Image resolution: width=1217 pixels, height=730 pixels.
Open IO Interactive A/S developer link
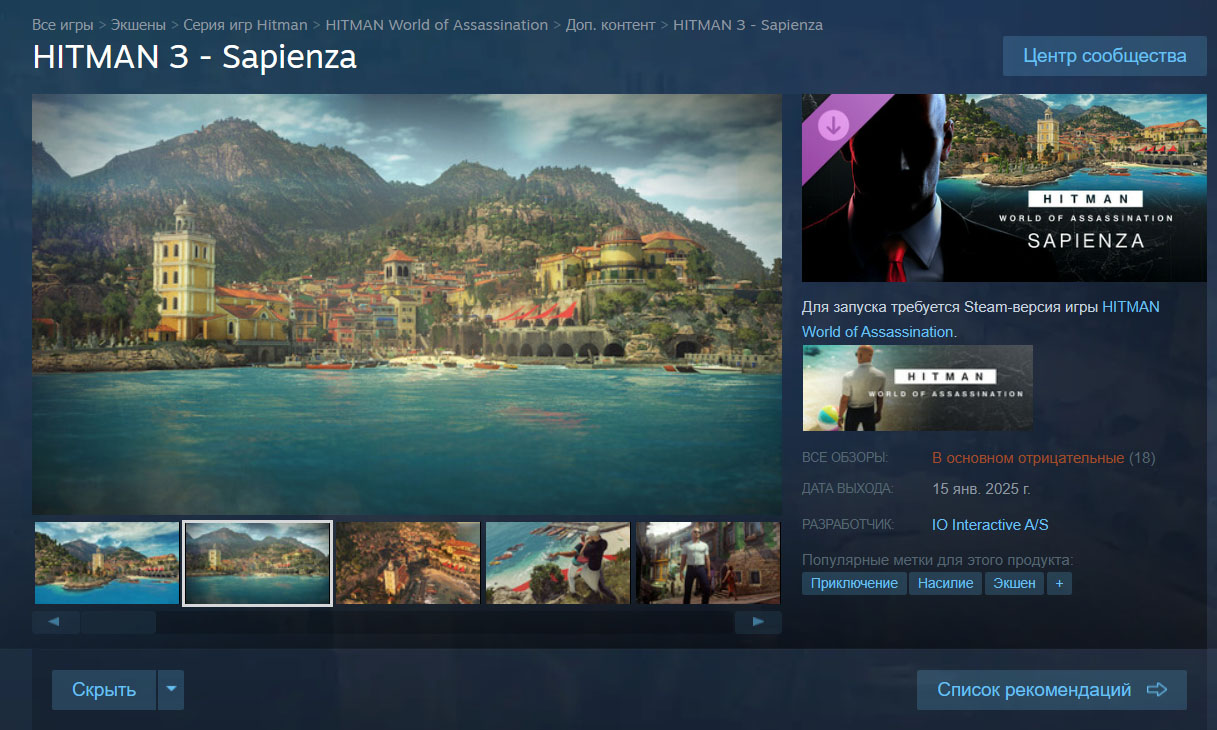(x=990, y=525)
